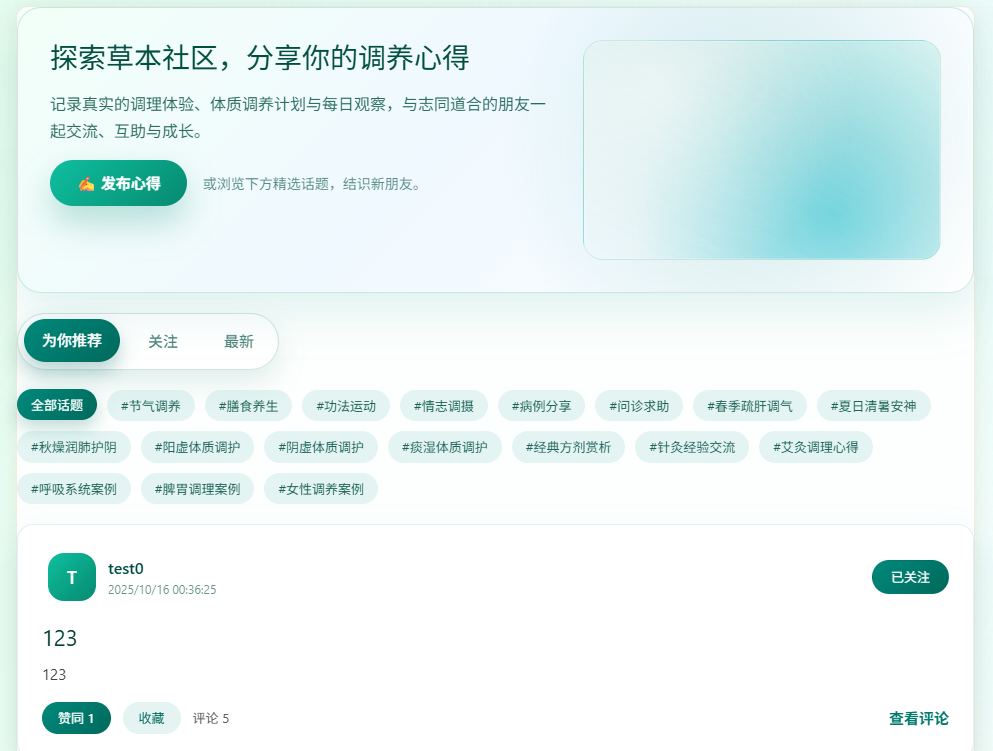Open the hero banner image

761,150
